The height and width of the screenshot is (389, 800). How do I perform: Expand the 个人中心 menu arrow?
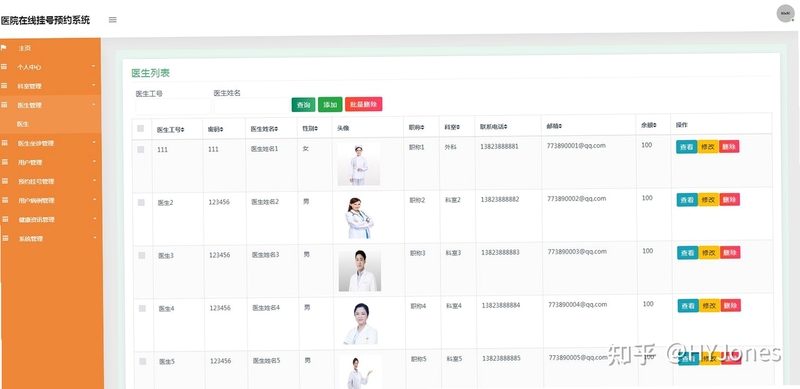[x=93, y=66]
